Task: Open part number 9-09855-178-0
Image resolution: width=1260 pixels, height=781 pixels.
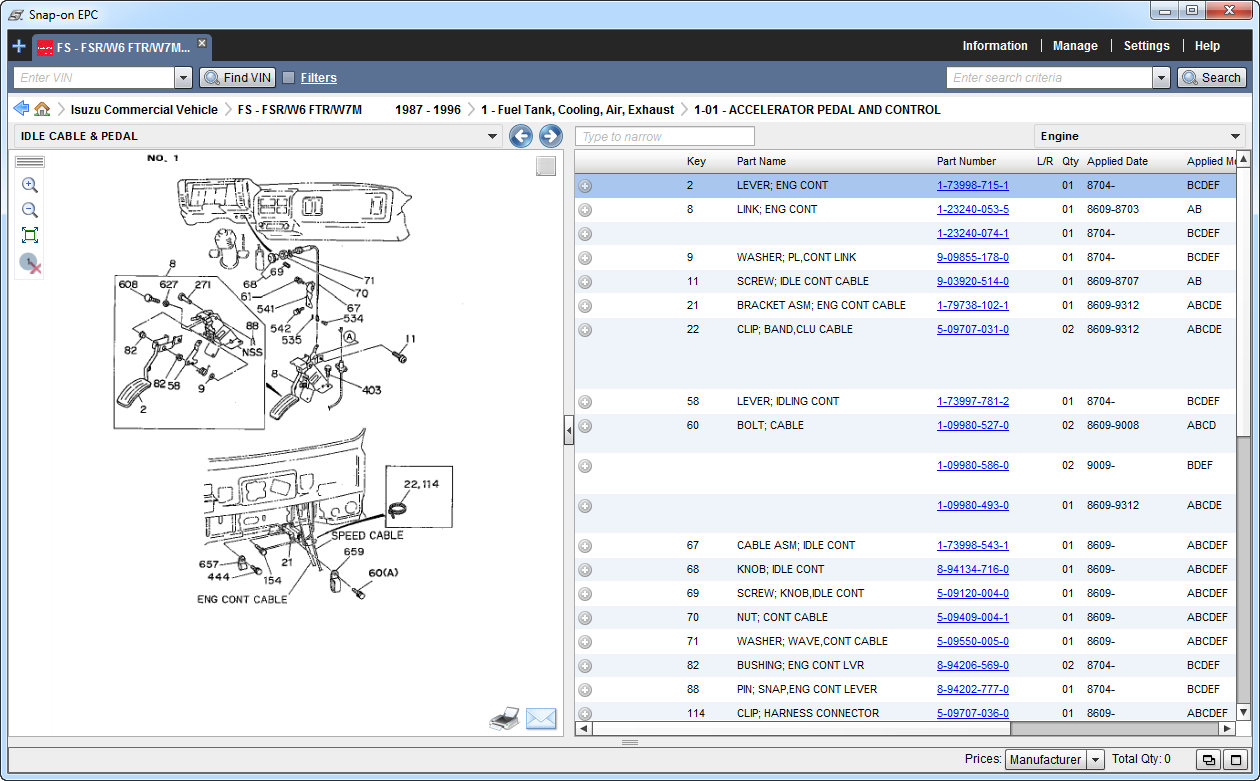Action: pyautogui.click(x=973, y=257)
